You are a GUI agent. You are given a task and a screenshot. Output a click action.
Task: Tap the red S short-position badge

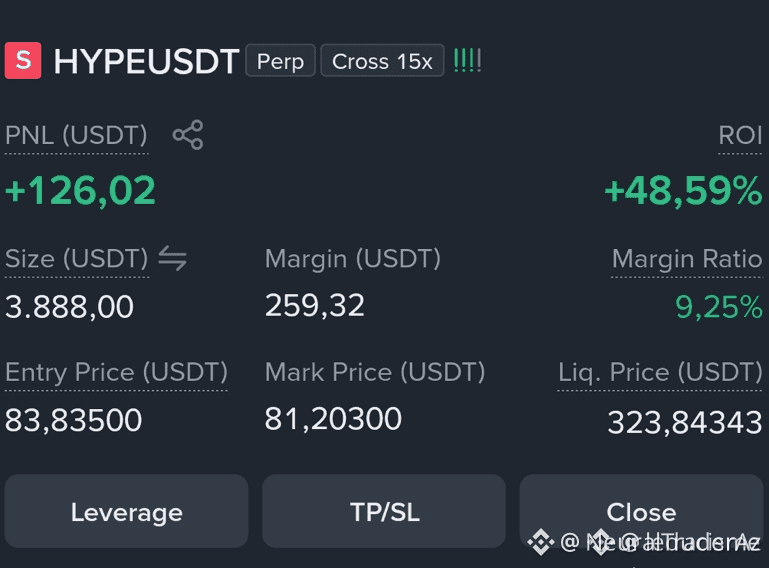23,61
